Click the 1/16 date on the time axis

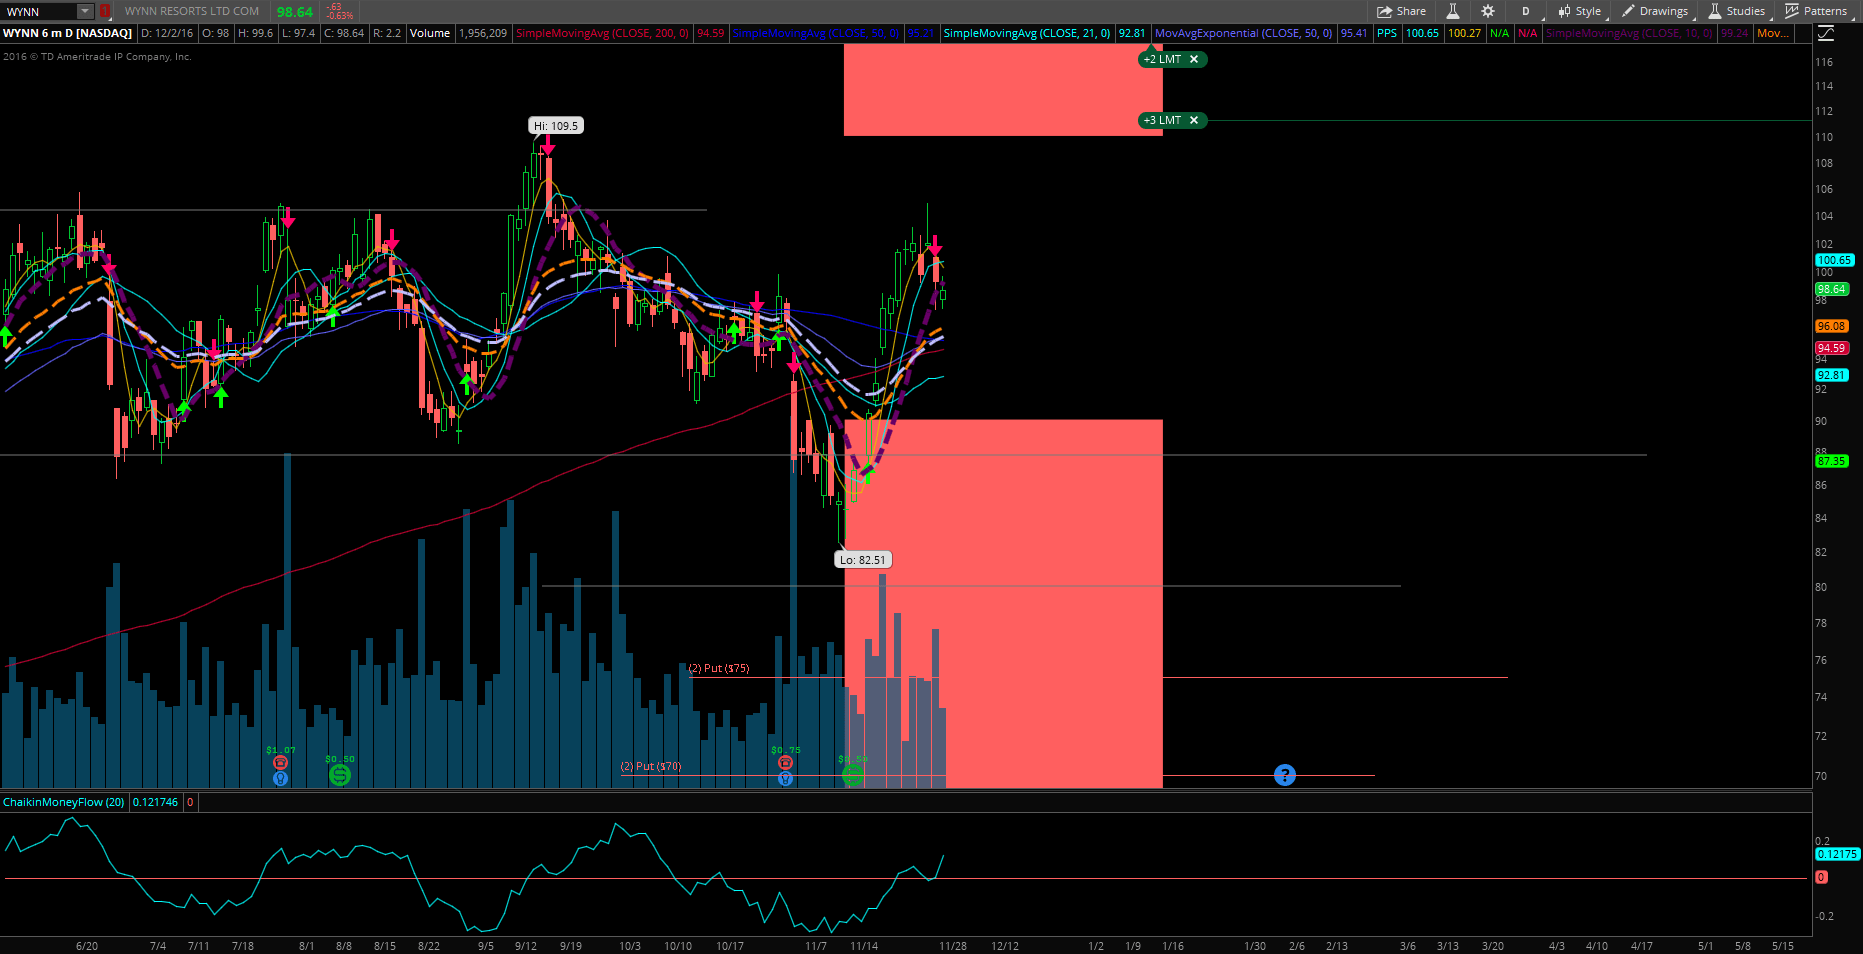(1173, 946)
